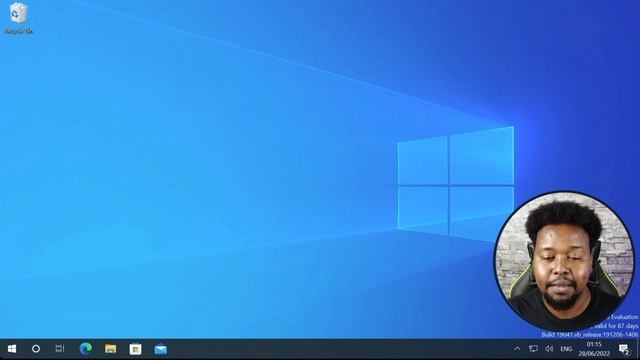Open the Mail app from the taskbar
640x360 pixels.
(161, 349)
